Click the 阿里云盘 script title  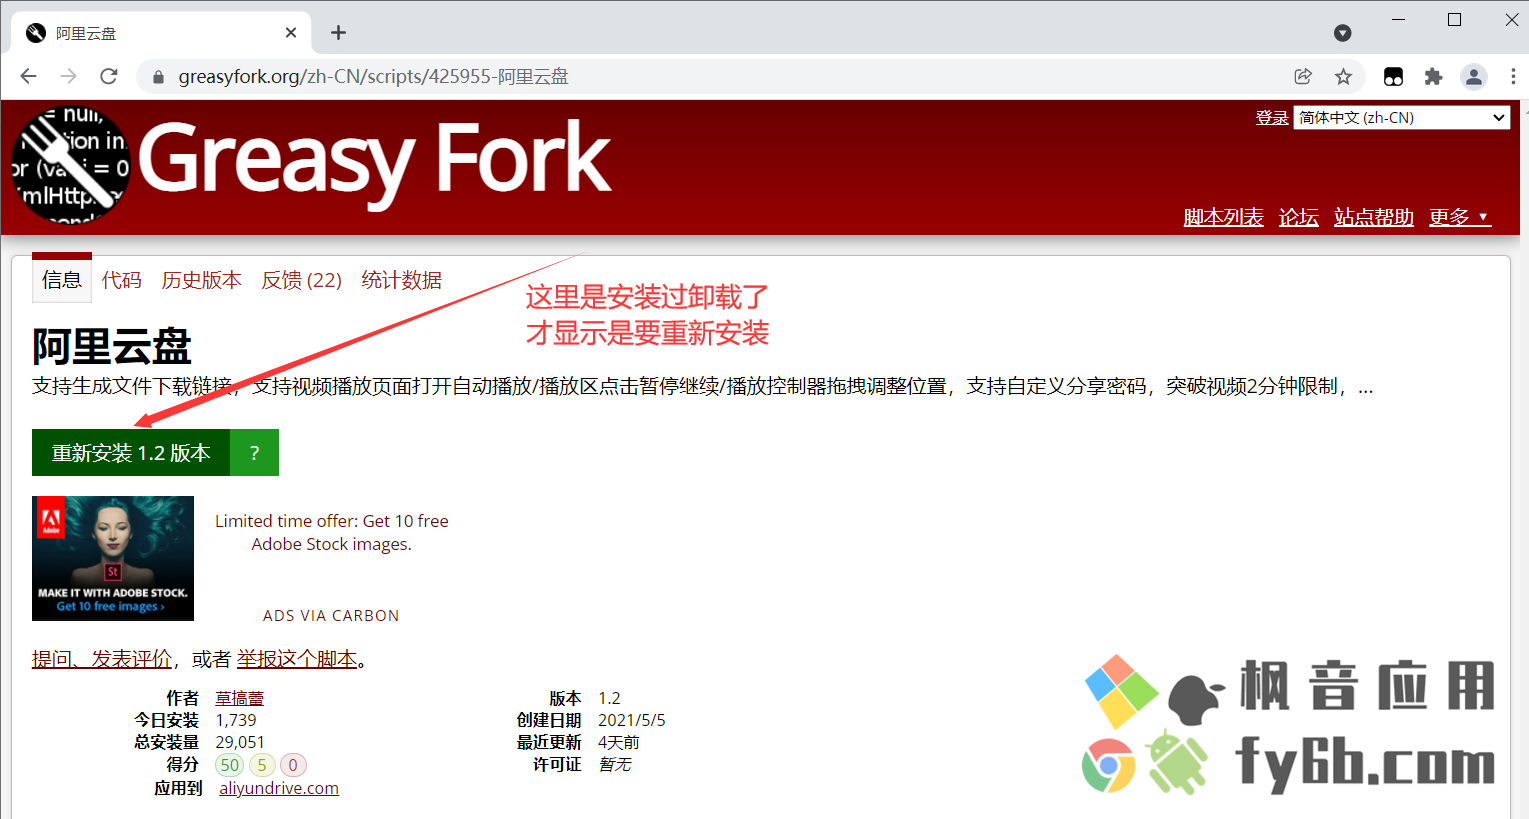coord(111,346)
